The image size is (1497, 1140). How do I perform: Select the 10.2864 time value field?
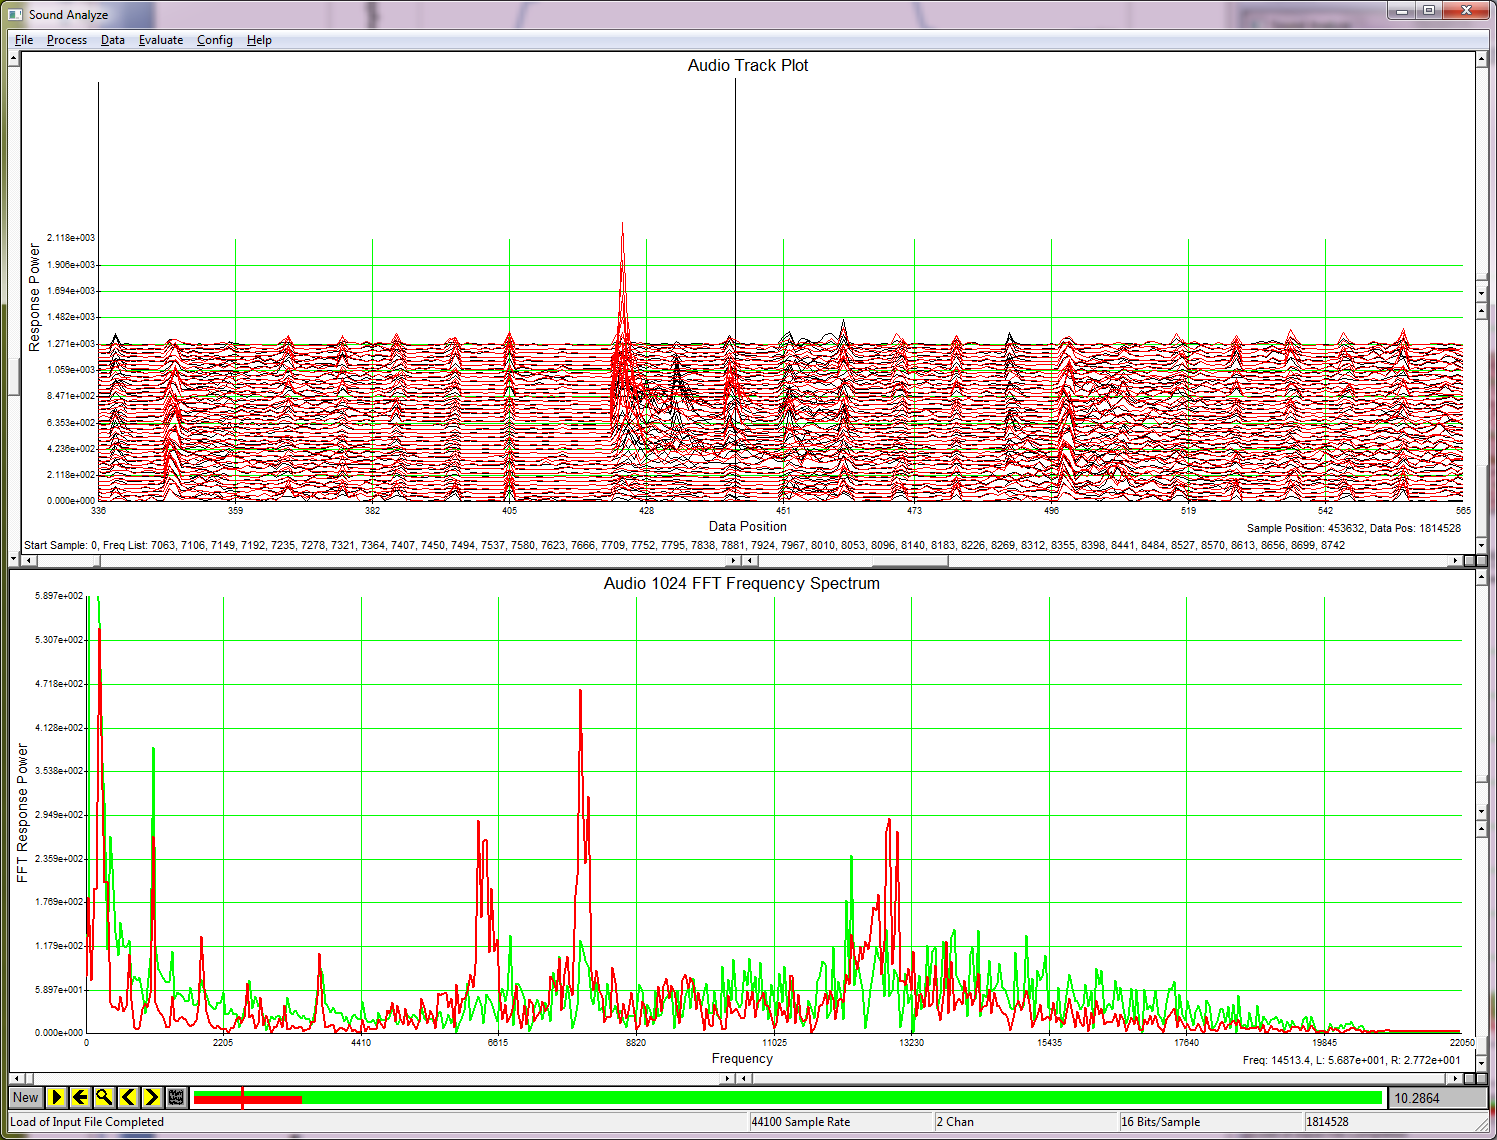click(1438, 1097)
